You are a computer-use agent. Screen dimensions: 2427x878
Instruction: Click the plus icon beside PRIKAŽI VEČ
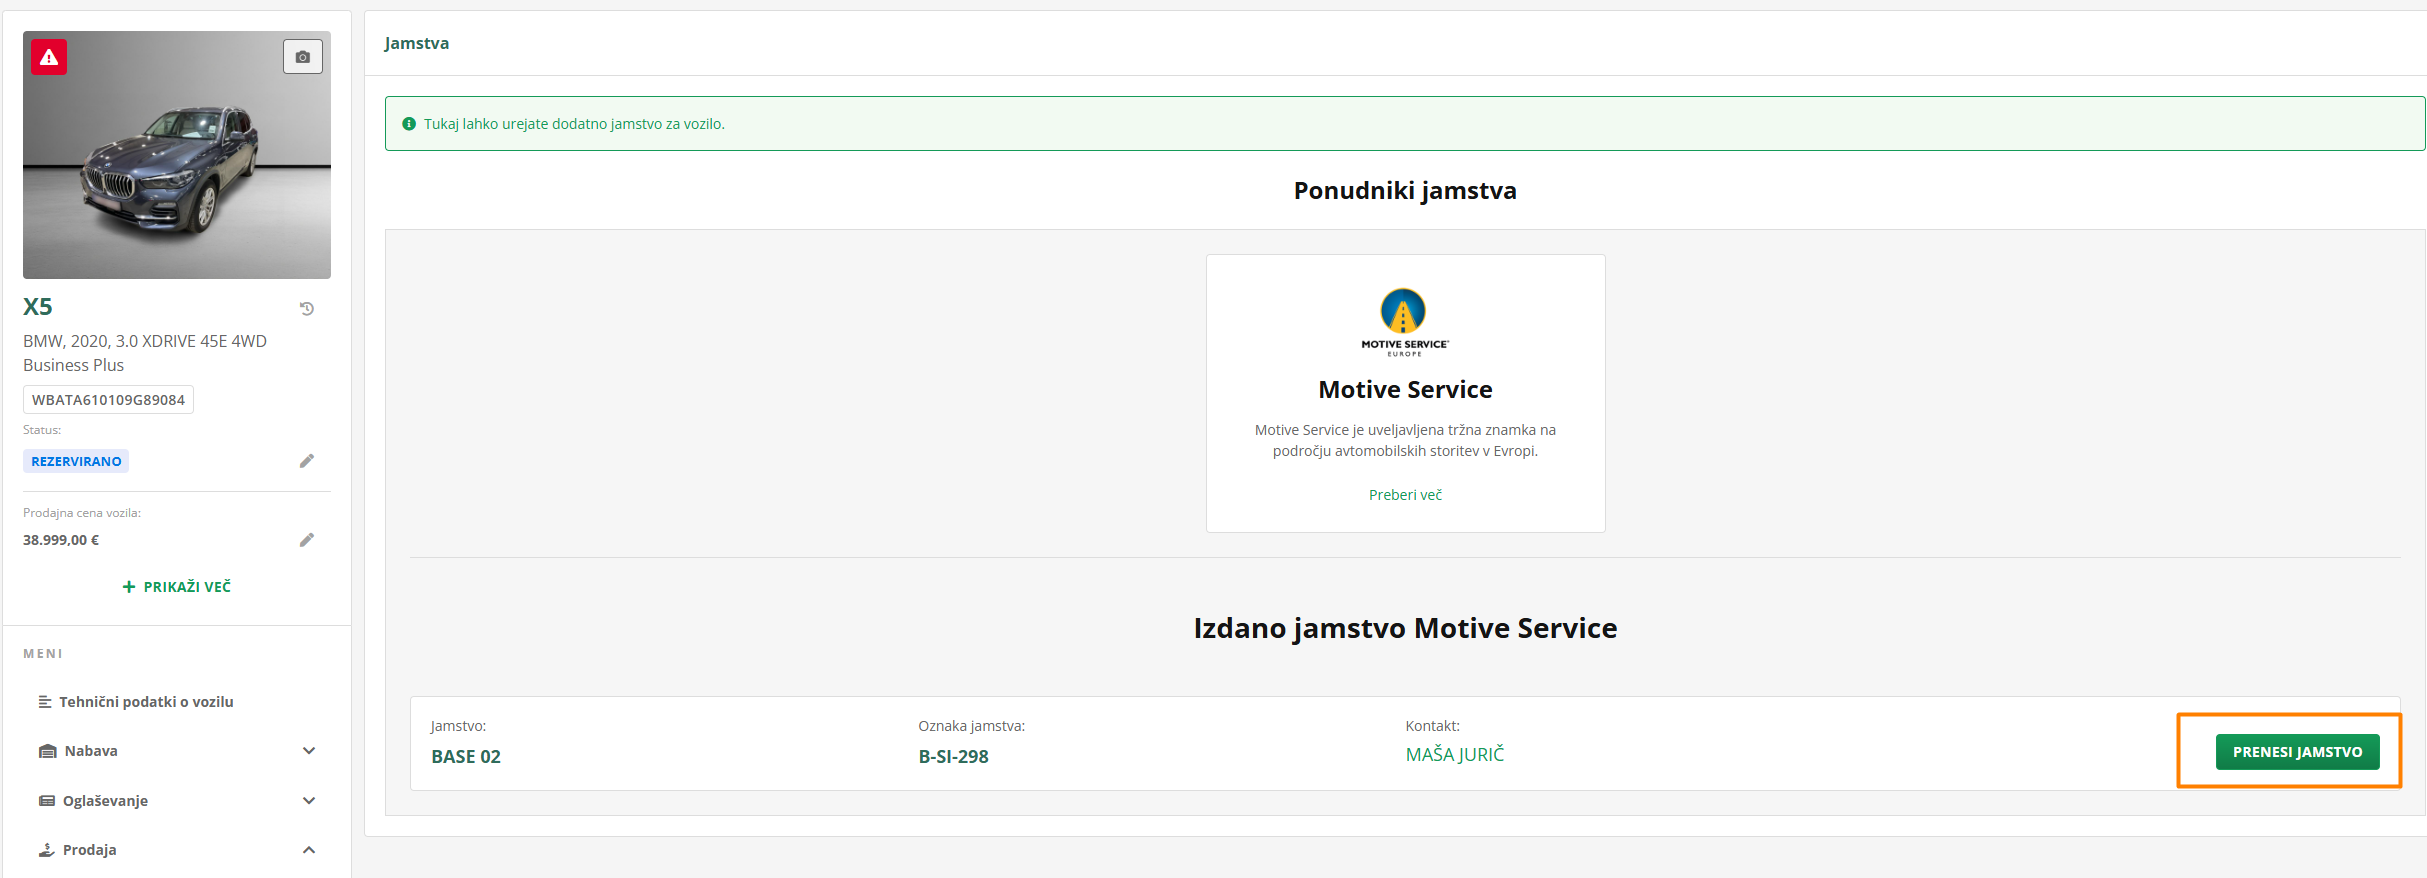pos(129,587)
